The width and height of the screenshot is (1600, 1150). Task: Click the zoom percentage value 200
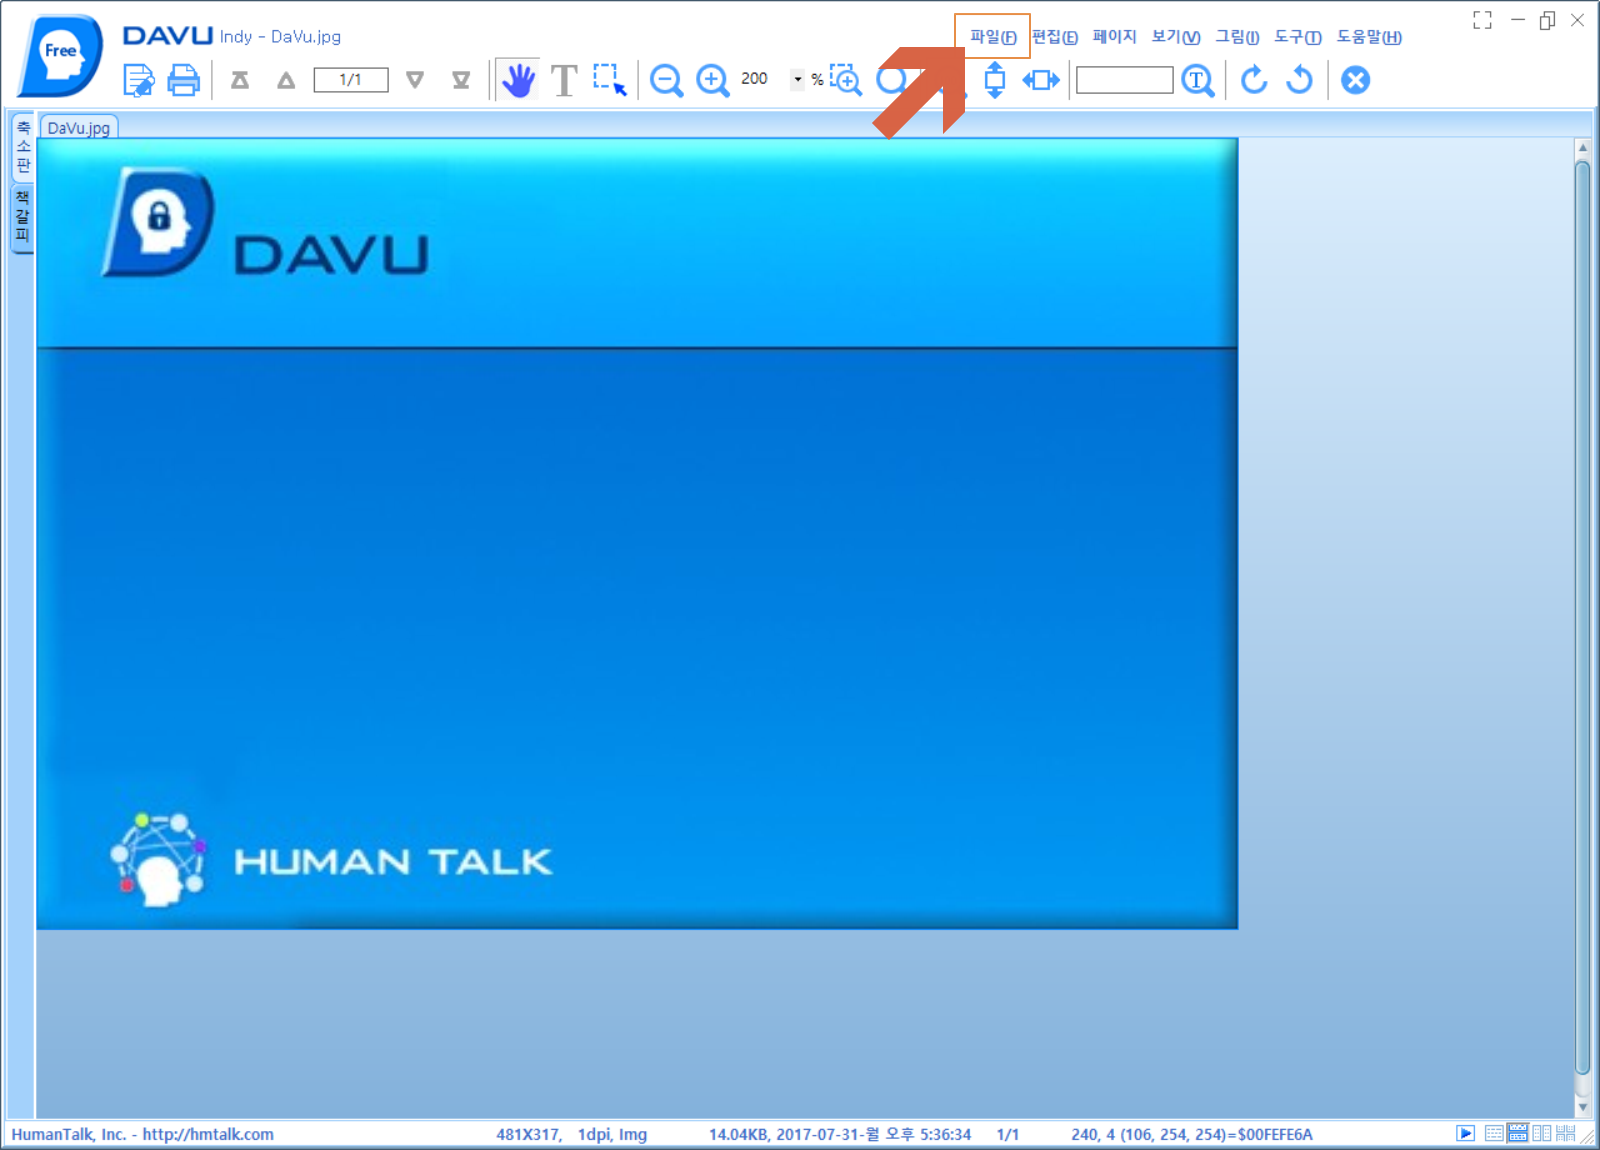click(x=754, y=78)
